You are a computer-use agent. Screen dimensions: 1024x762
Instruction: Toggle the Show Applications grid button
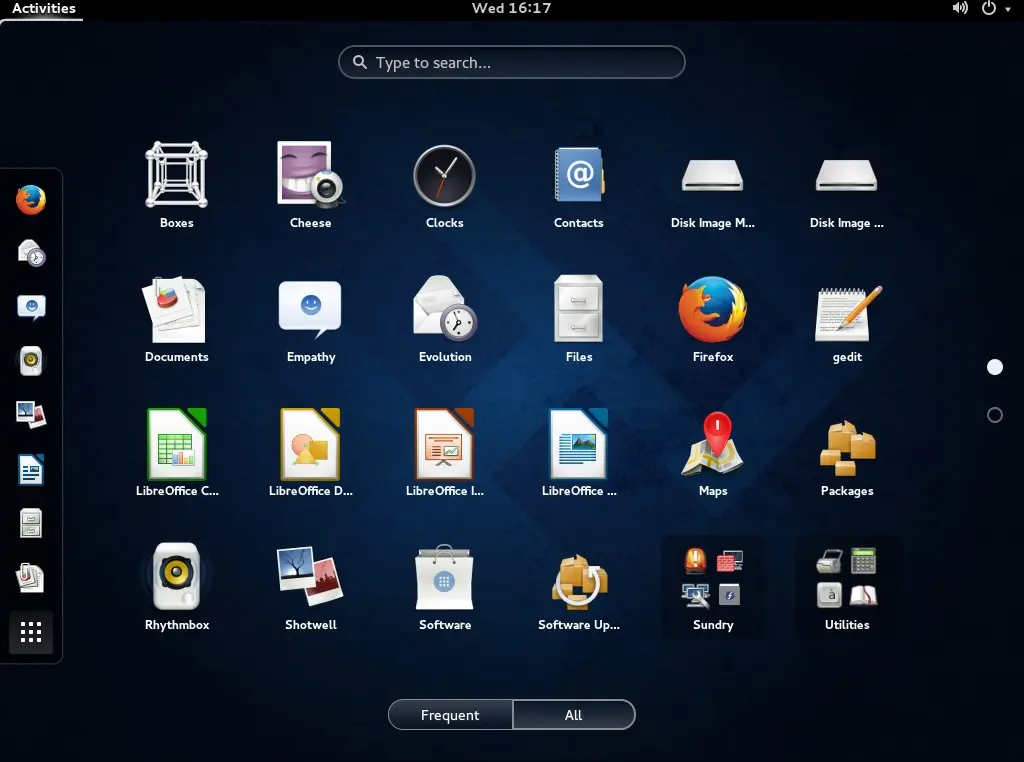pos(31,632)
